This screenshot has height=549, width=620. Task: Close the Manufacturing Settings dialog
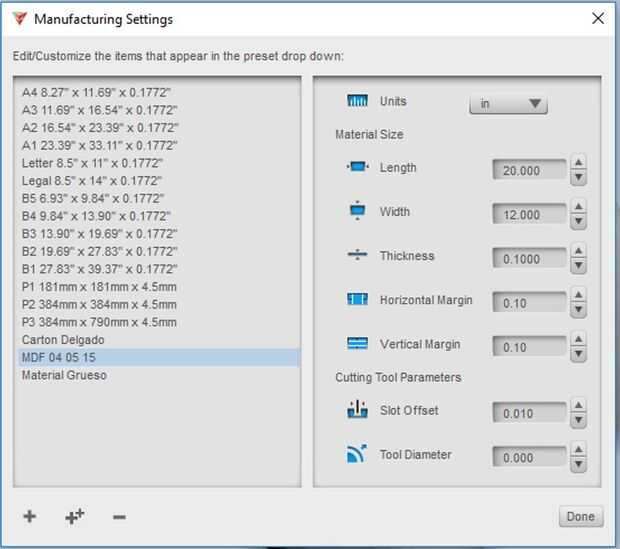(x=598, y=19)
